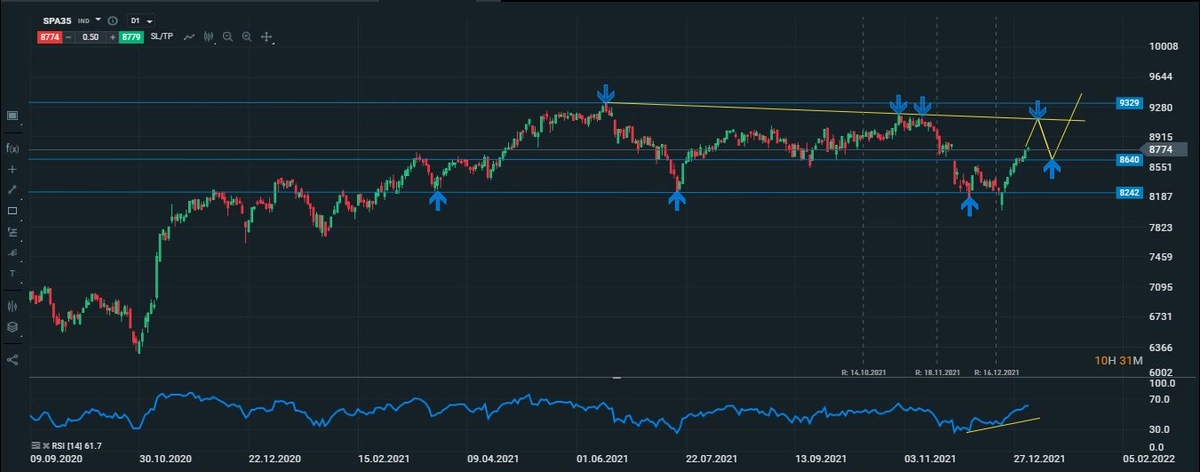Select the rectangle shape drawing tool
1200x472 pixels.
point(12,211)
